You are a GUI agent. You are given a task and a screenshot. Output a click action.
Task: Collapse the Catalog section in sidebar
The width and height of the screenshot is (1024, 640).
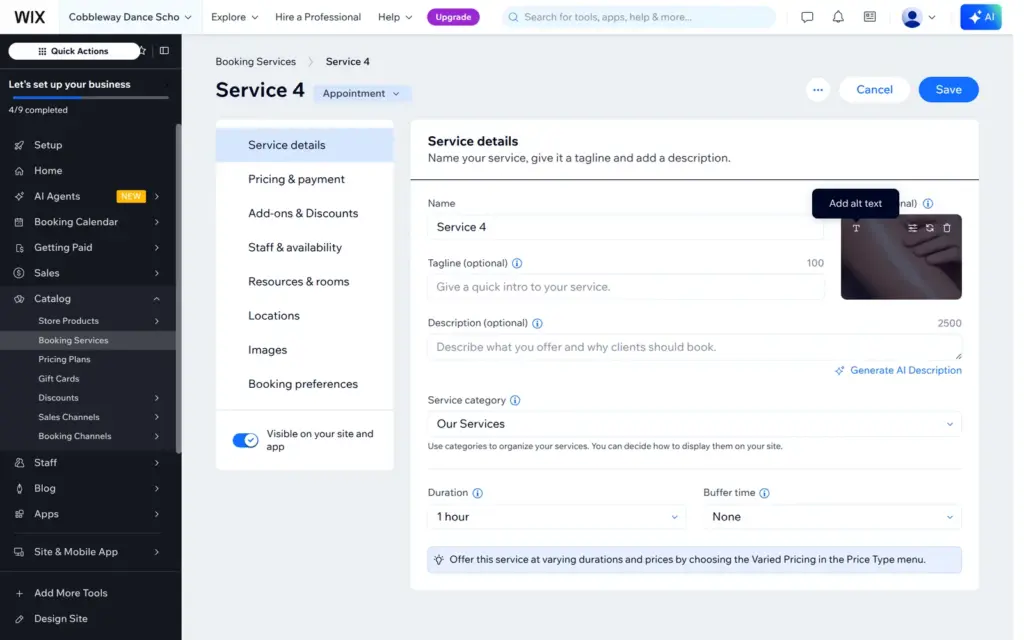[x=157, y=299]
